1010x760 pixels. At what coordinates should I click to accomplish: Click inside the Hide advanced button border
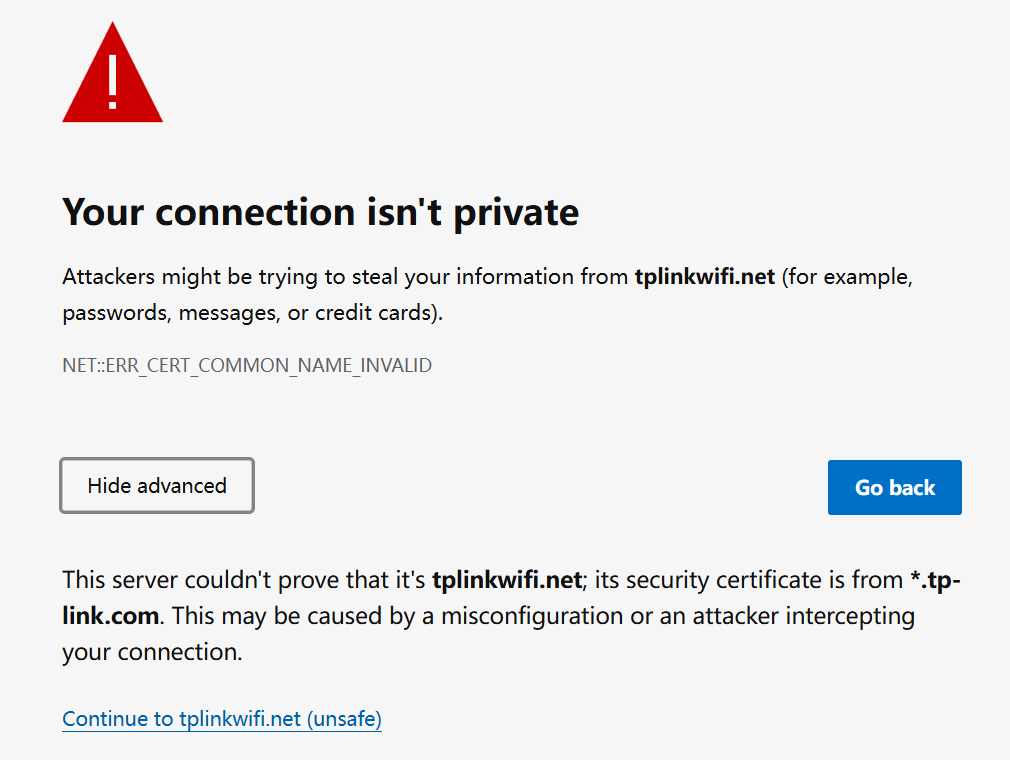156,485
